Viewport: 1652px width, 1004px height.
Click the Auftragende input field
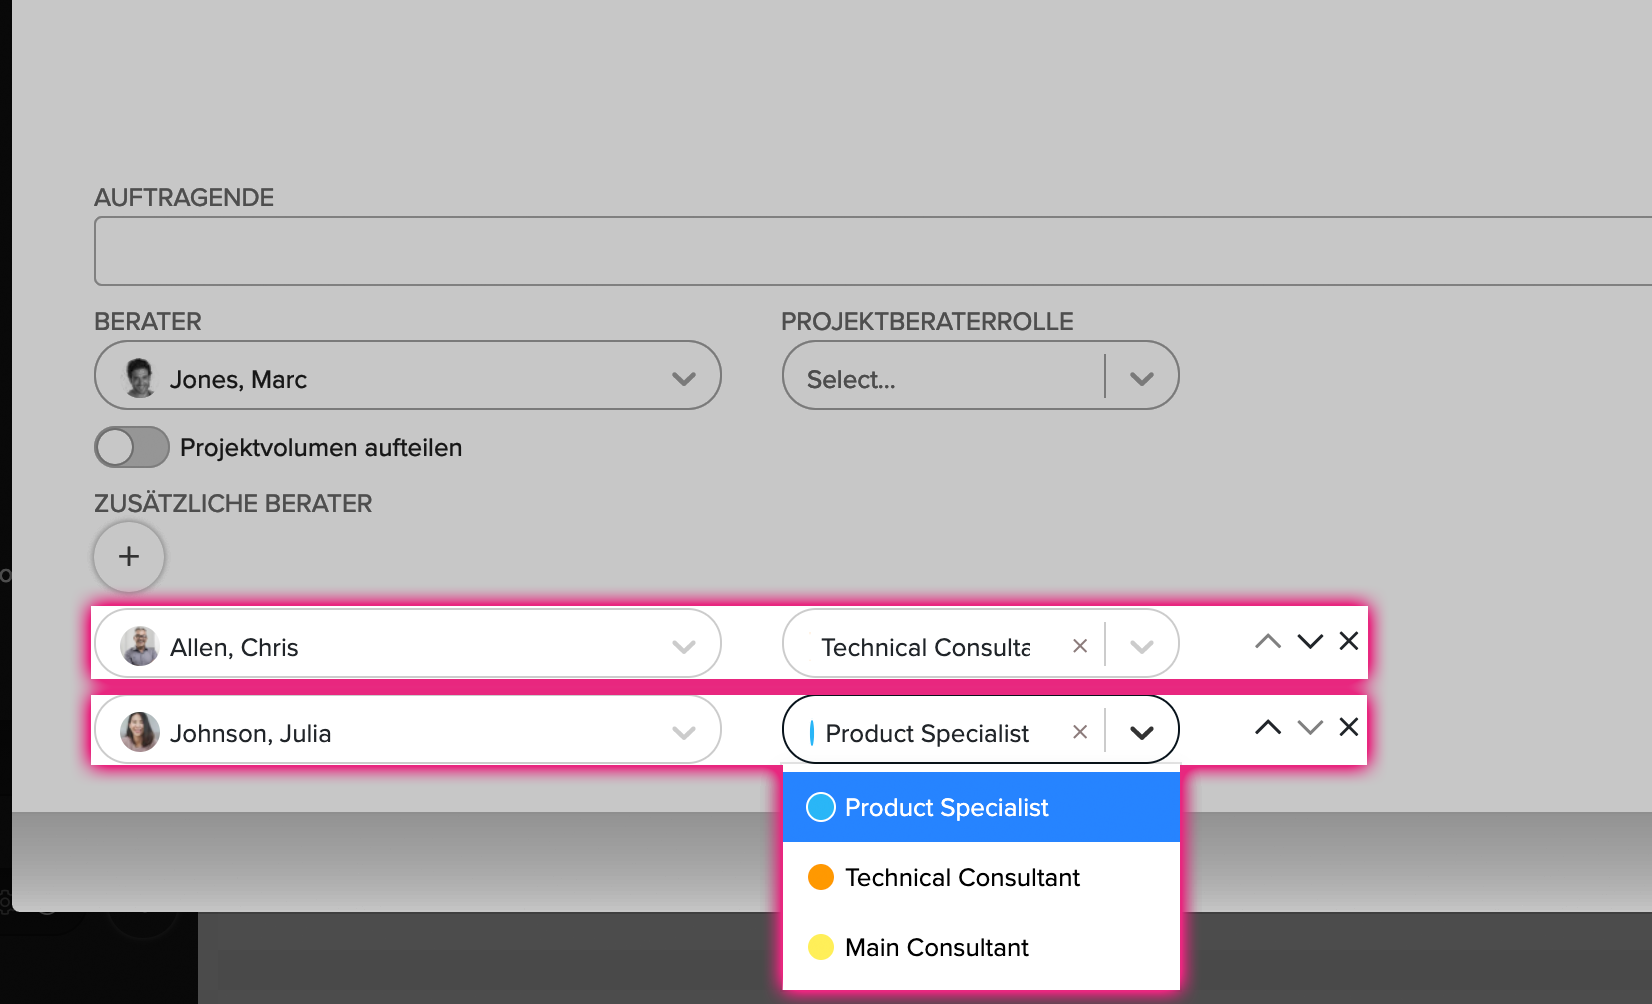[873, 251]
